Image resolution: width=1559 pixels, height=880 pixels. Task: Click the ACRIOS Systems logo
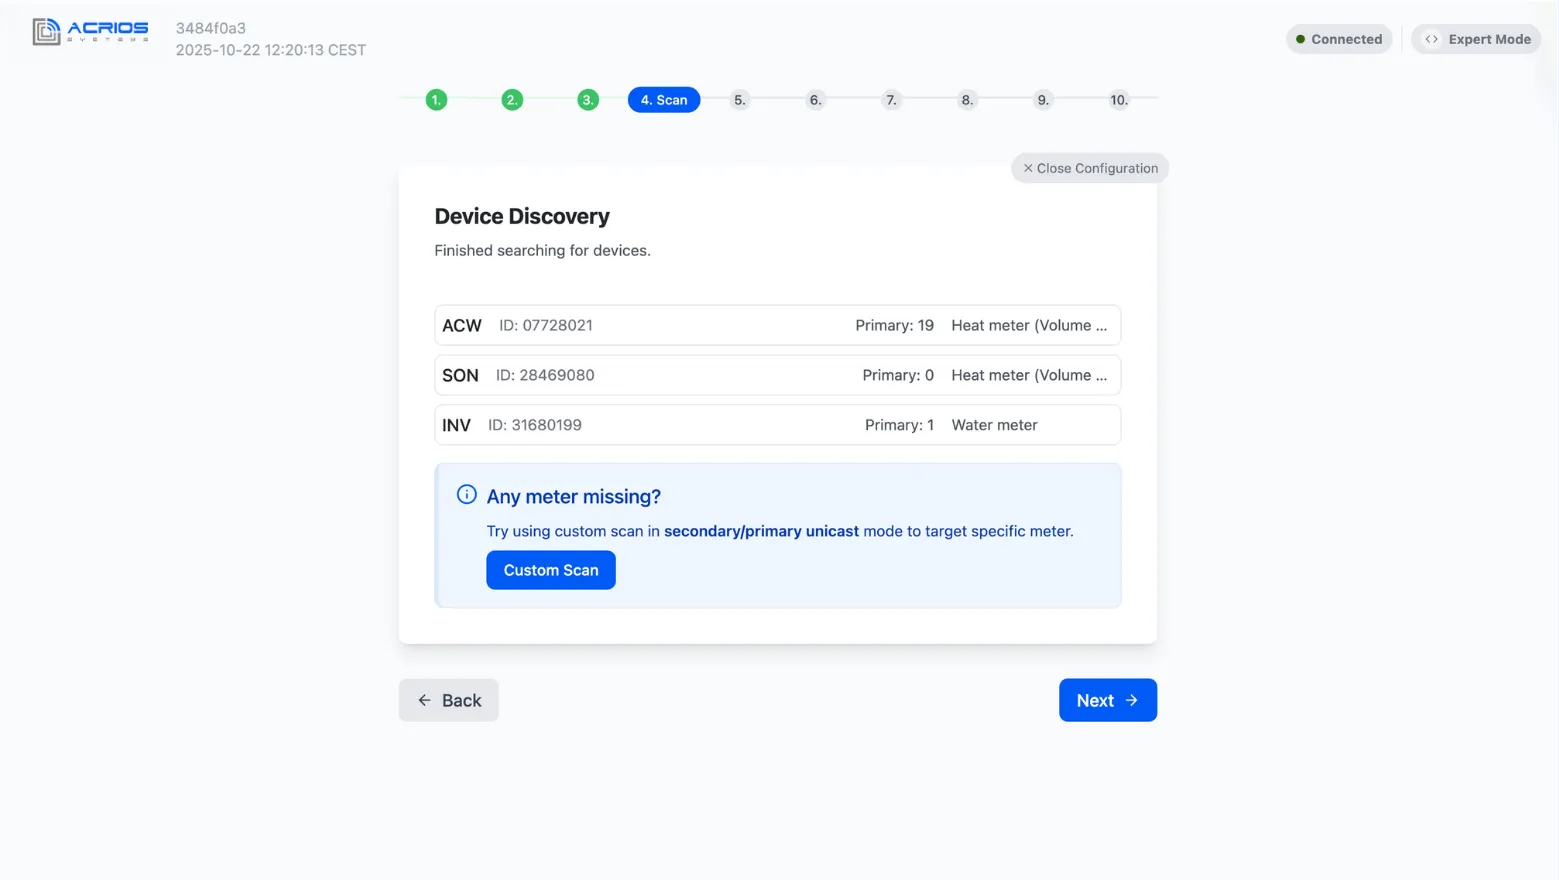(90, 32)
